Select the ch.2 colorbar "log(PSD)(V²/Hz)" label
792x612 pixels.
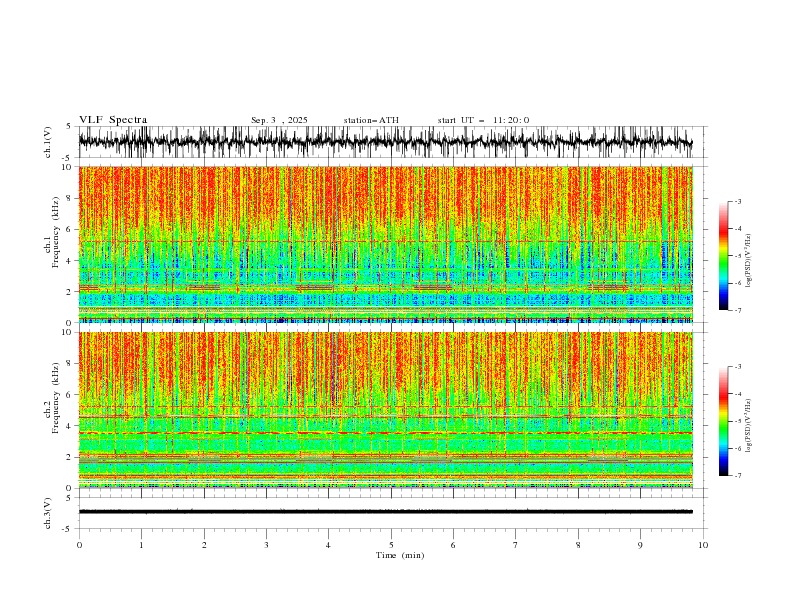pos(749,426)
